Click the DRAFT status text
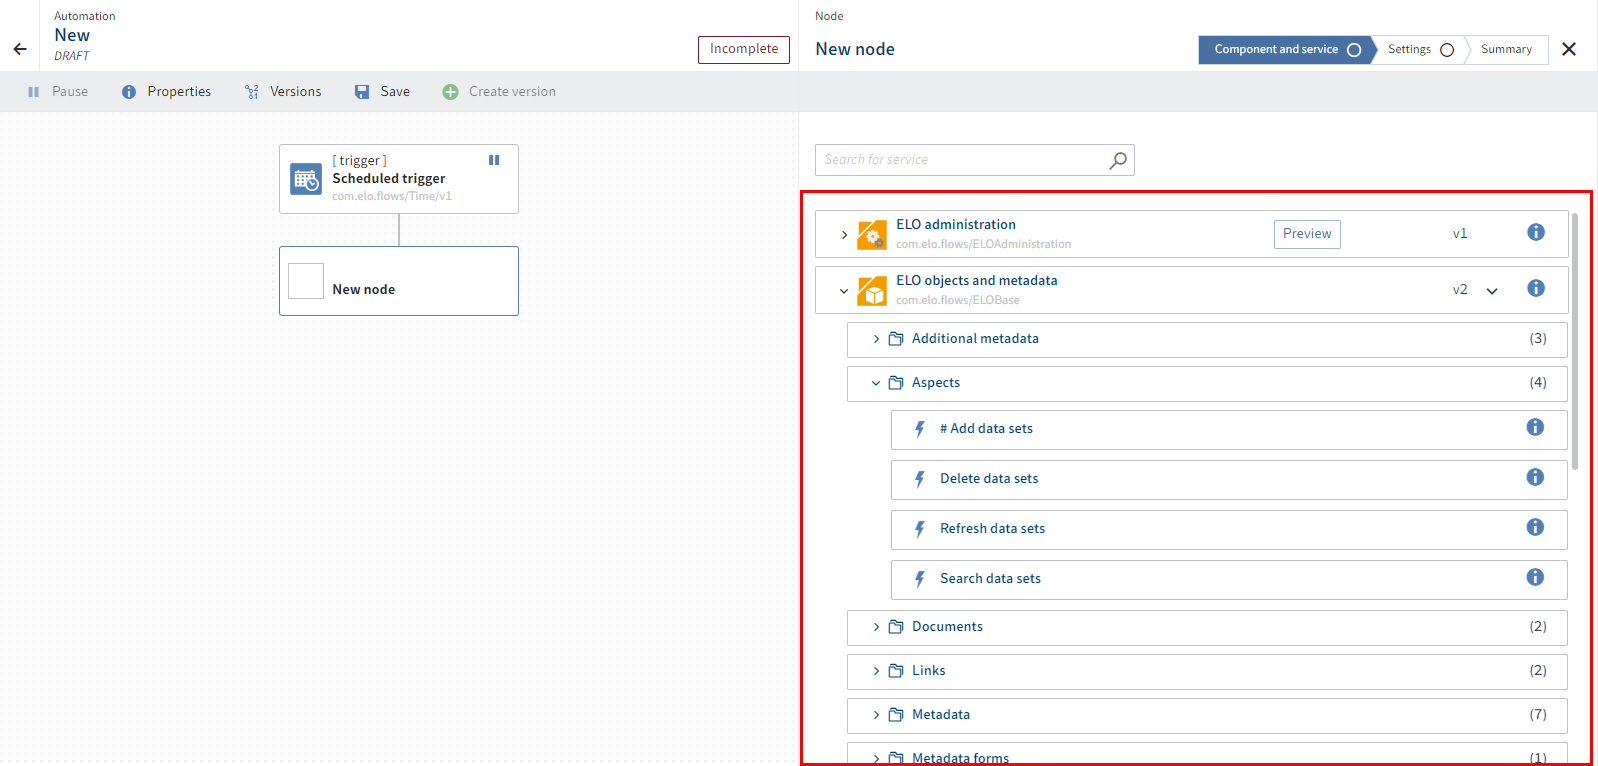This screenshot has width=1598, height=766. [72, 56]
